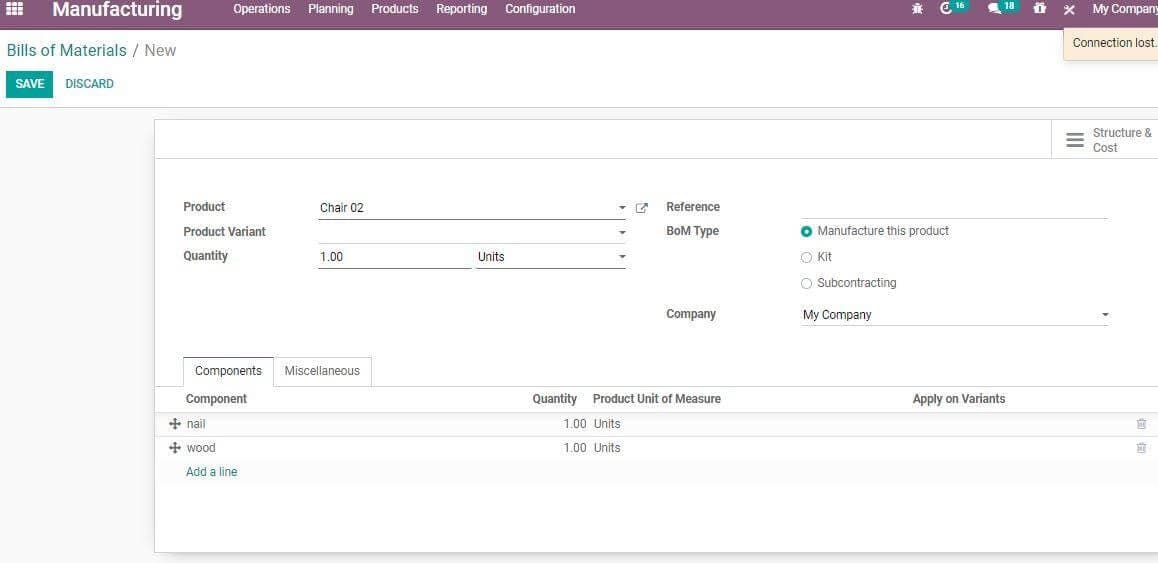The image size is (1158, 563).
Task: Expand the Product dropdown arrow
Action: pyautogui.click(x=622, y=208)
